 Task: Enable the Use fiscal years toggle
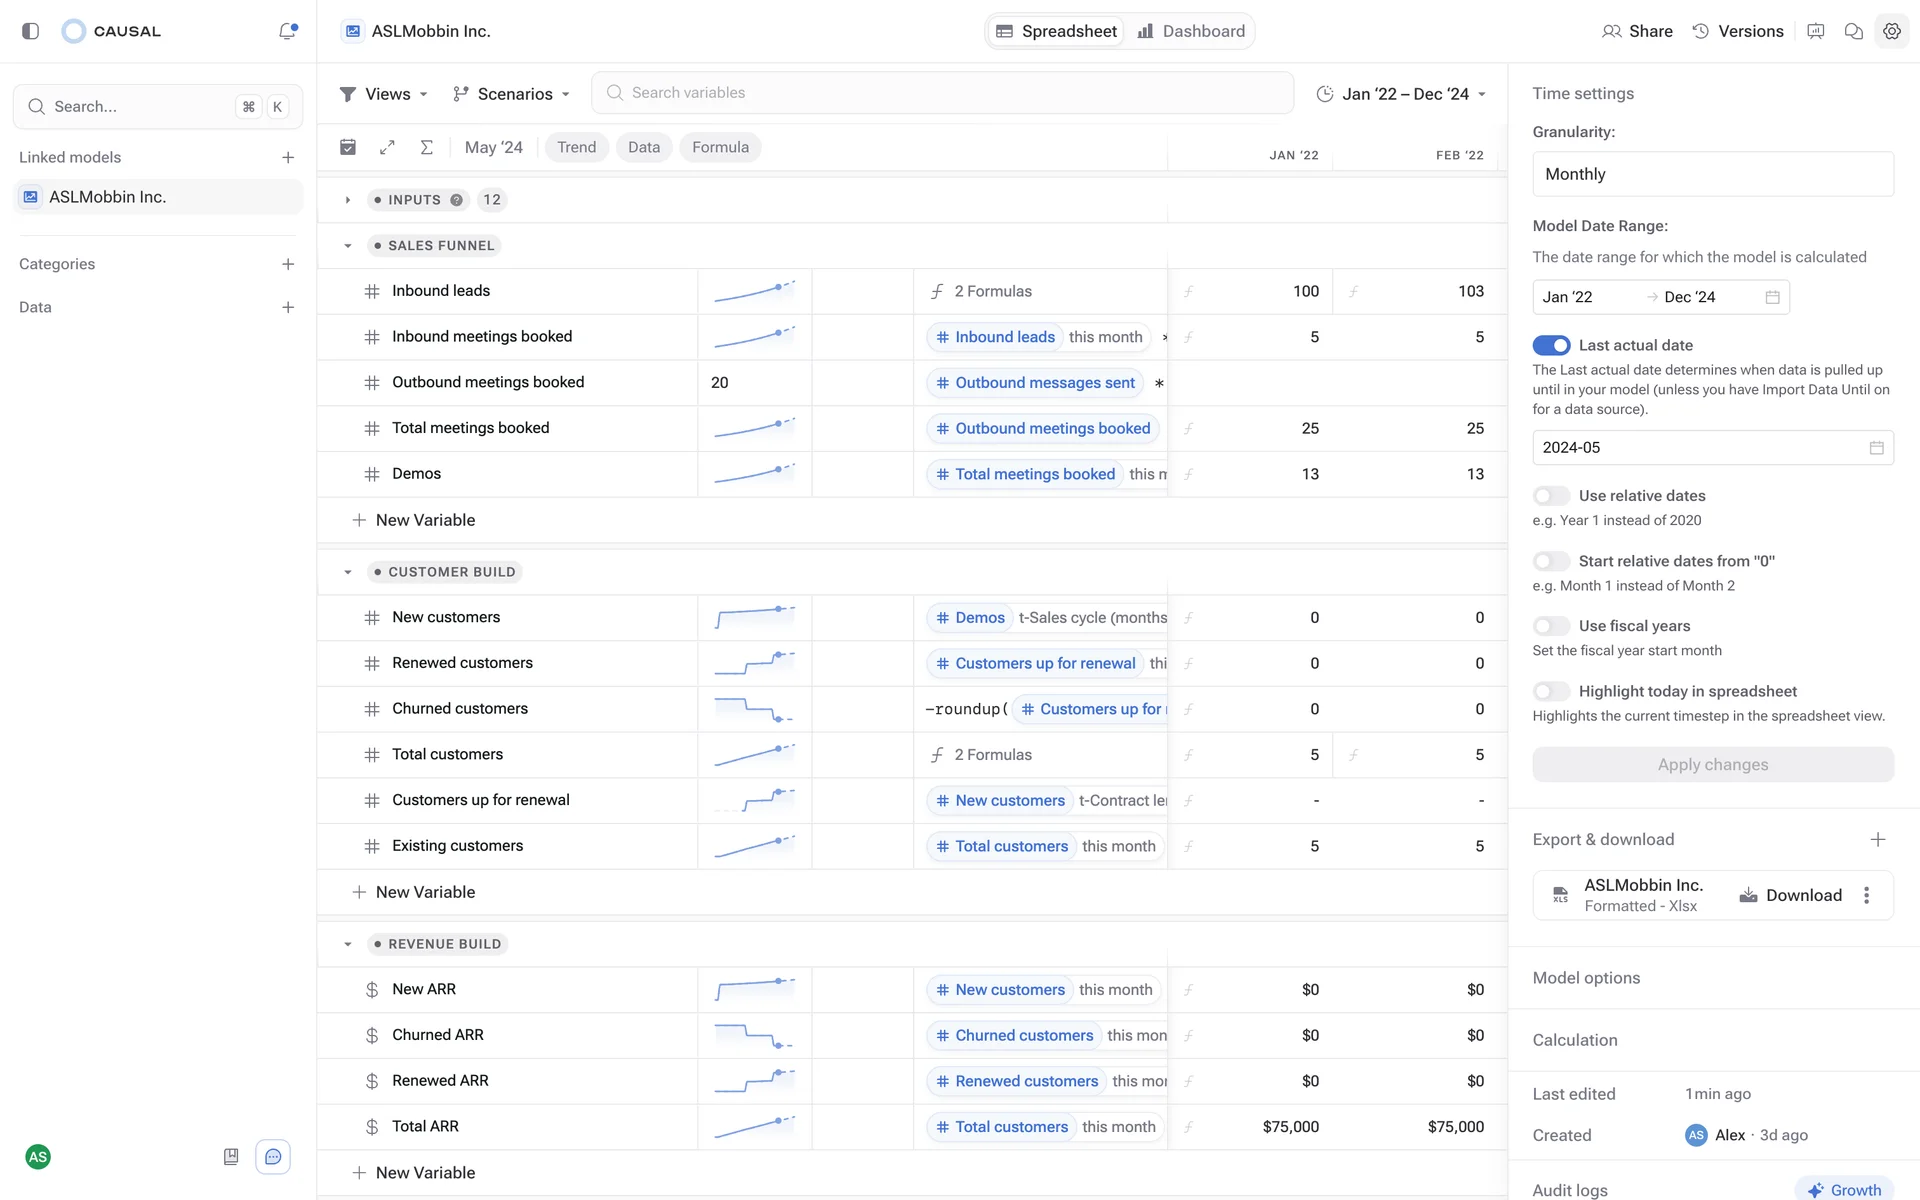click(x=1551, y=626)
